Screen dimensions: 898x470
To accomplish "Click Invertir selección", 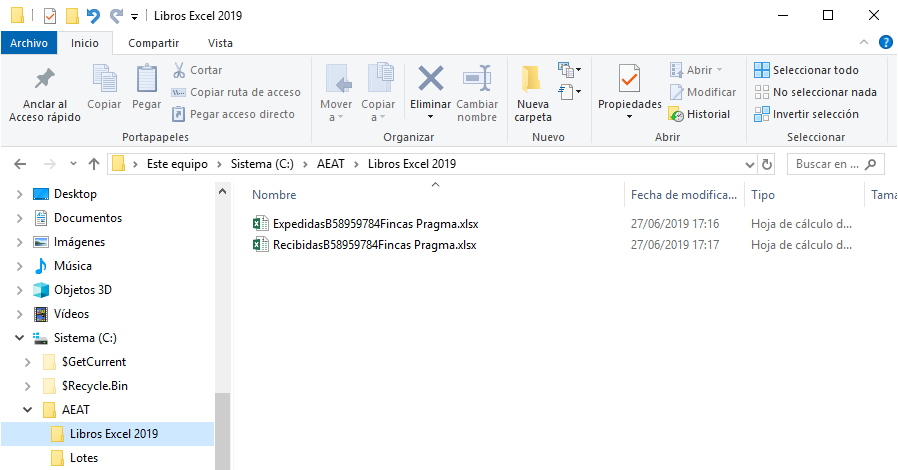I will [x=806, y=114].
